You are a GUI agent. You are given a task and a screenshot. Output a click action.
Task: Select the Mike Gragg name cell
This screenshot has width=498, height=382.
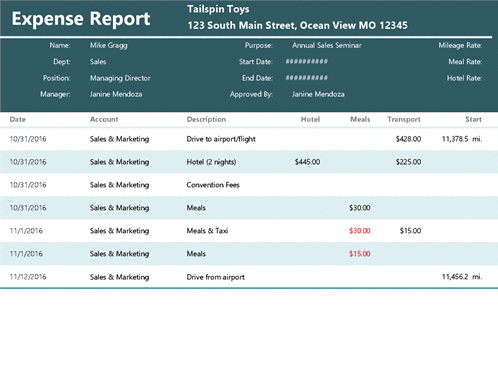point(109,45)
